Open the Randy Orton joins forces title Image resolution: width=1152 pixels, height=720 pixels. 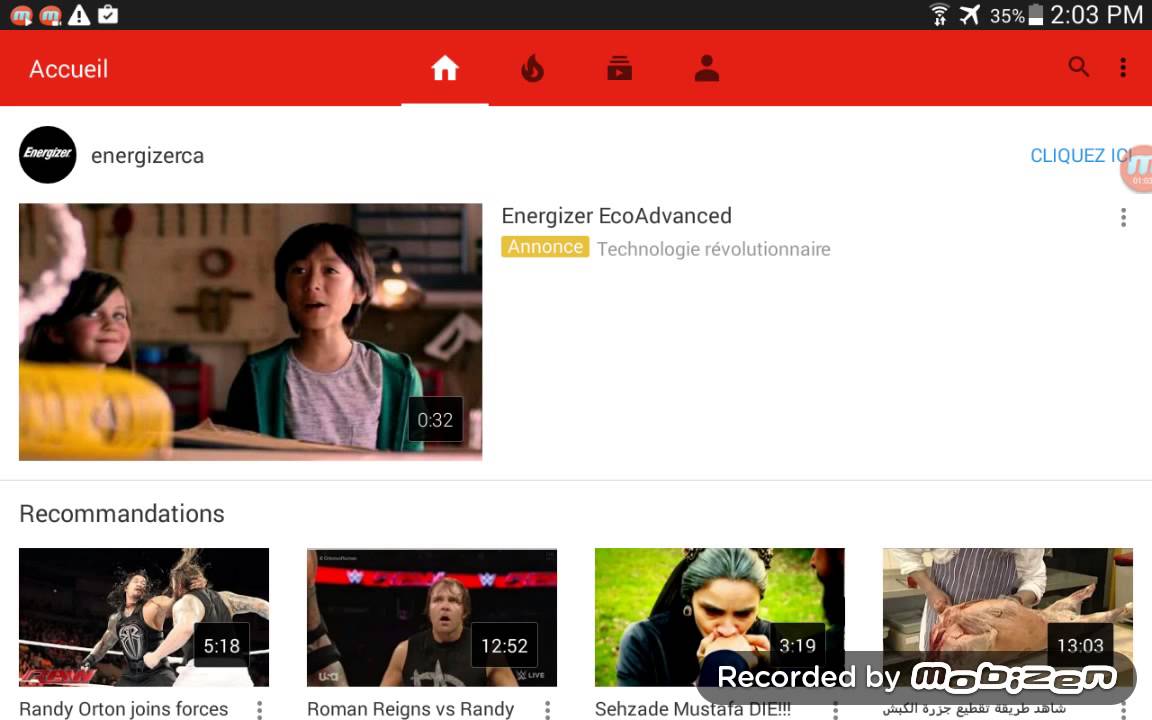coord(123,709)
